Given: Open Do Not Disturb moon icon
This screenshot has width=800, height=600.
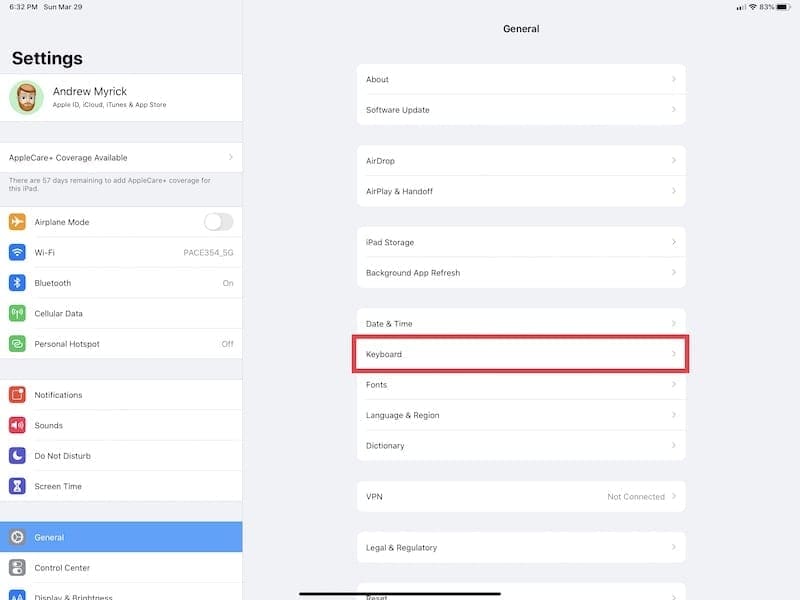Looking at the screenshot, I should tap(17, 456).
